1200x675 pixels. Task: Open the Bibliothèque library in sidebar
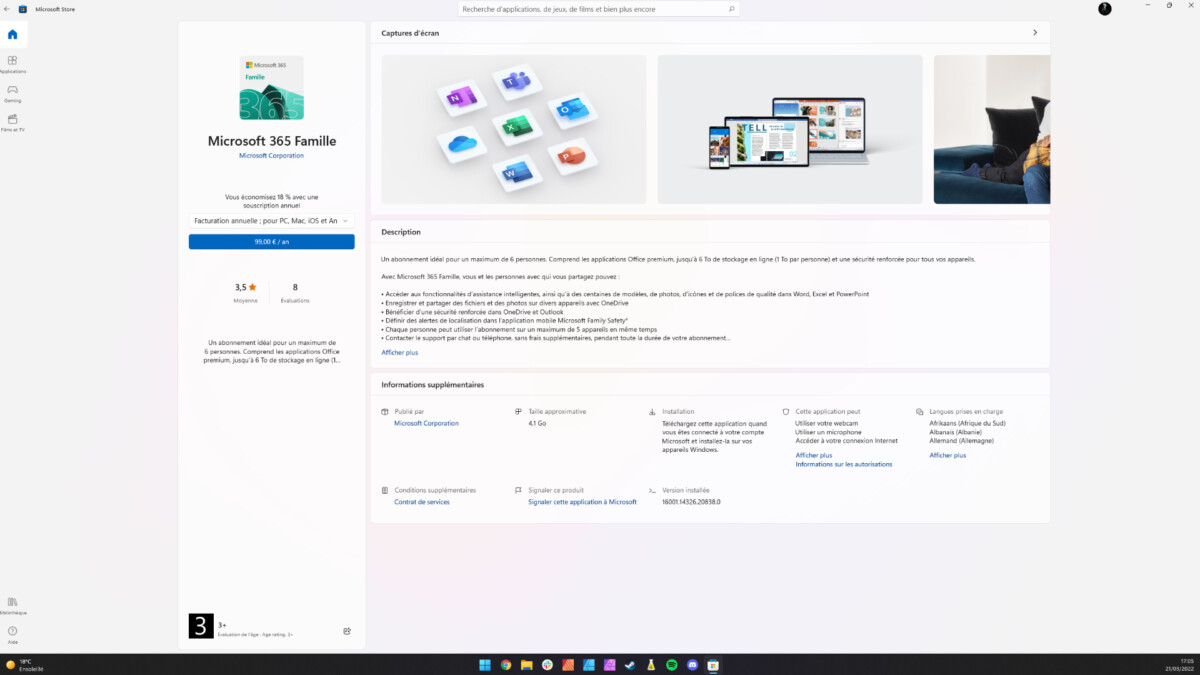13,605
